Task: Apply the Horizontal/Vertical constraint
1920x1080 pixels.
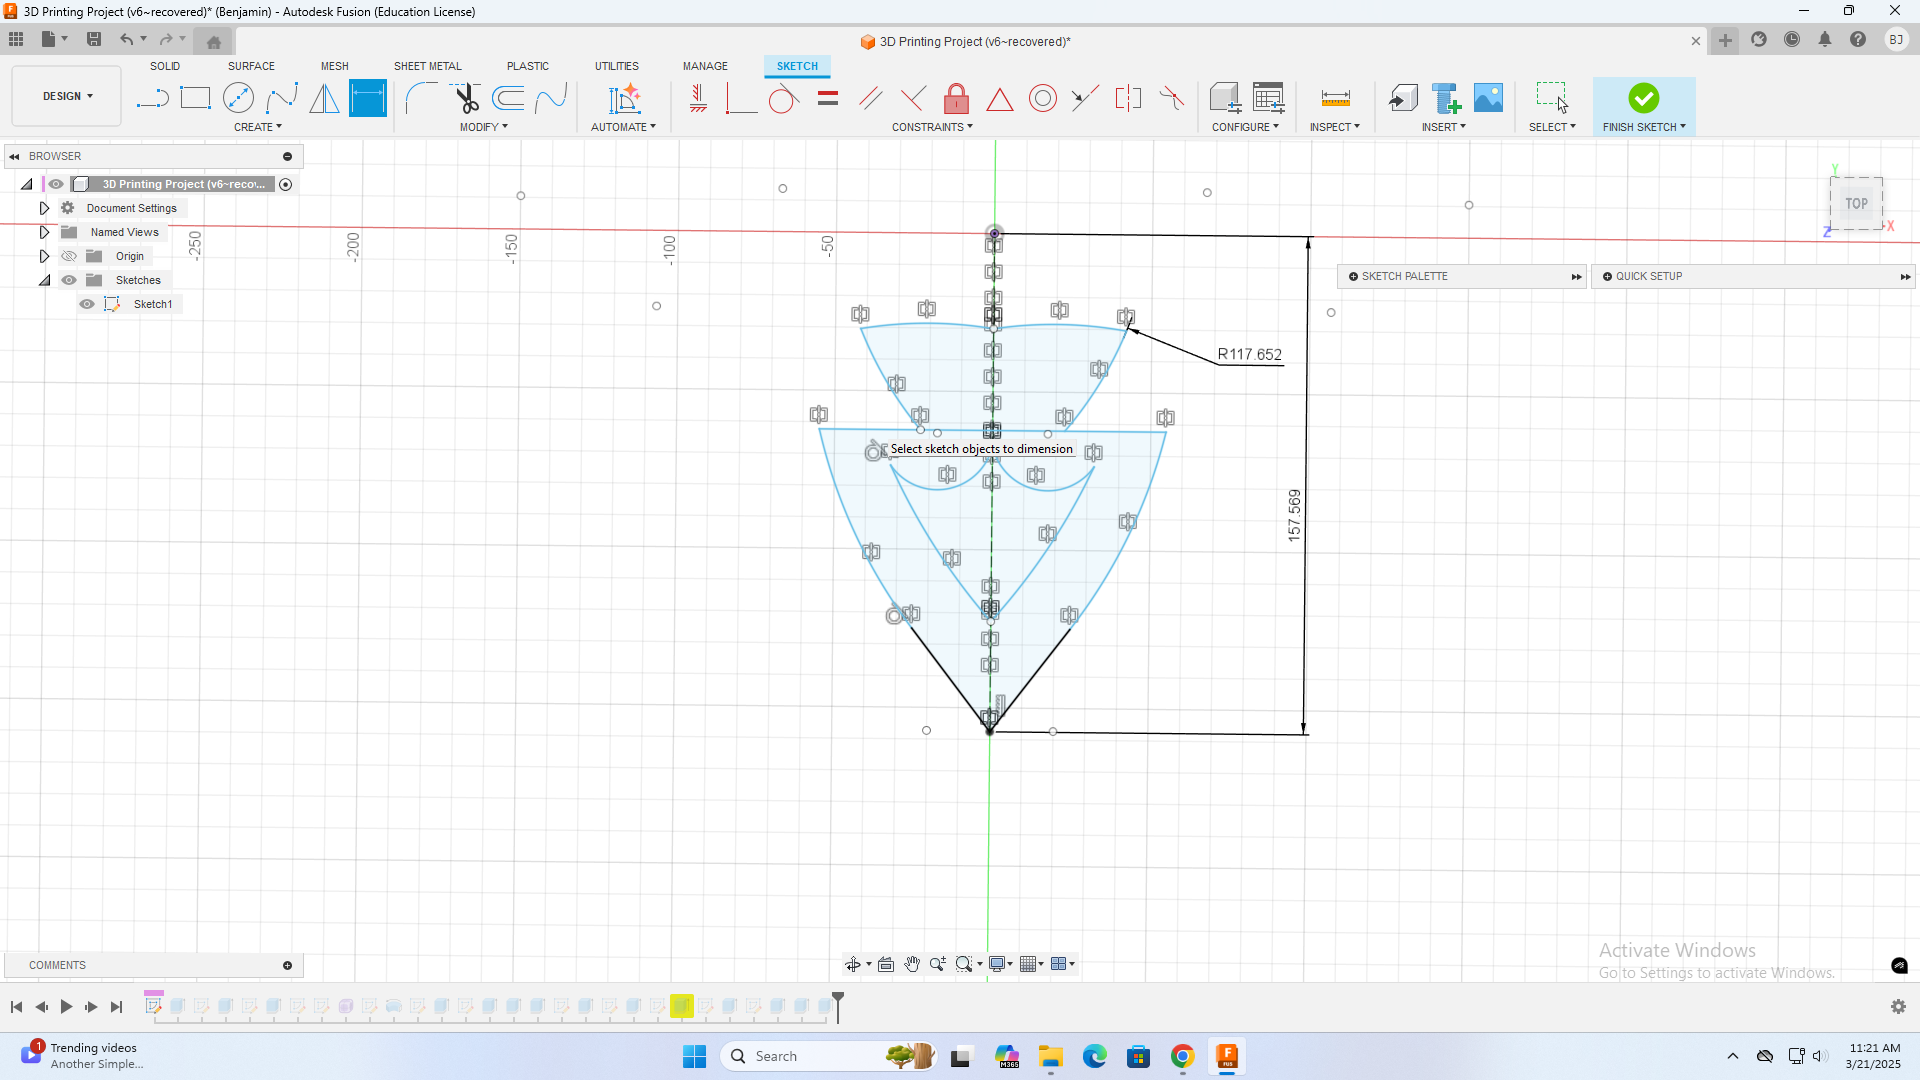Action: pyautogui.click(x=698, y=98)
